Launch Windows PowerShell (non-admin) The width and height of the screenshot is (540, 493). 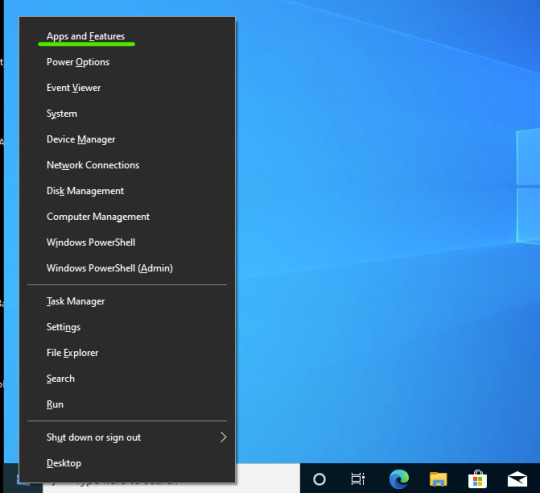[127, 243]
